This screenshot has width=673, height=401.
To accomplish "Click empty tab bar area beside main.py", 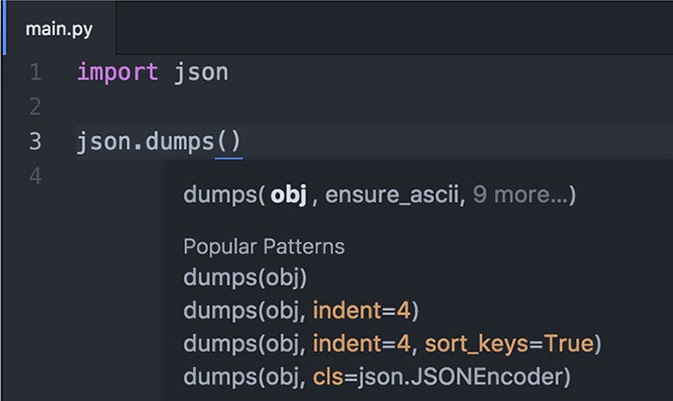I will click(x=394, y=28).
